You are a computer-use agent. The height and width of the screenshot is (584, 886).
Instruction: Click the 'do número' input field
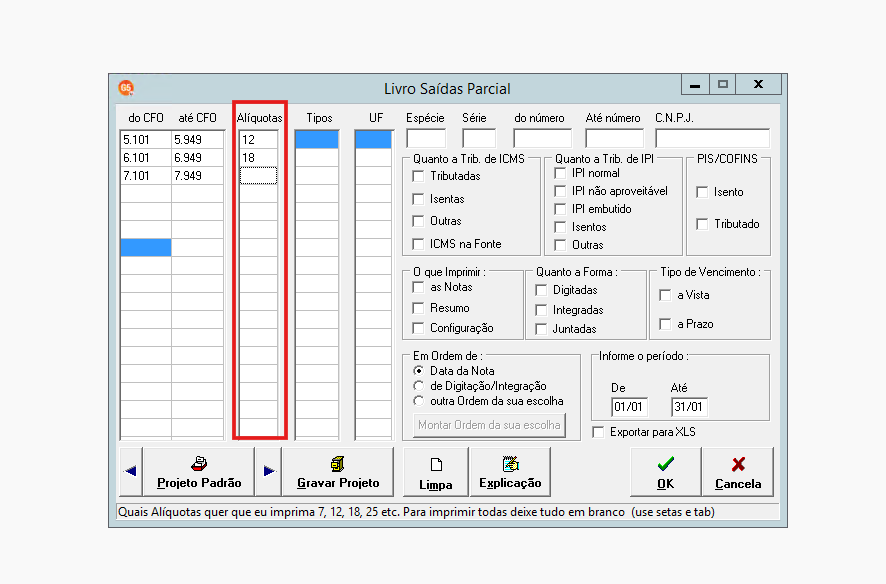542,138
